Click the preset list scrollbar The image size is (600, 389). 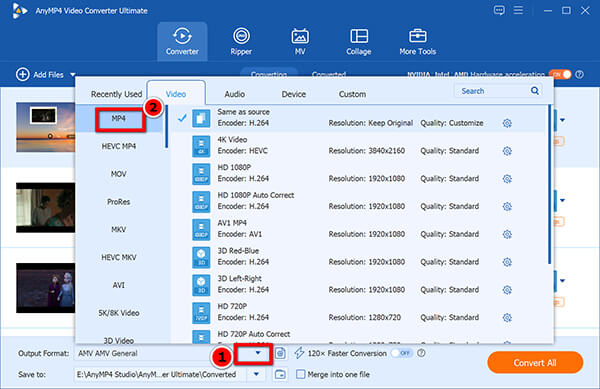[x=549, y=184]
